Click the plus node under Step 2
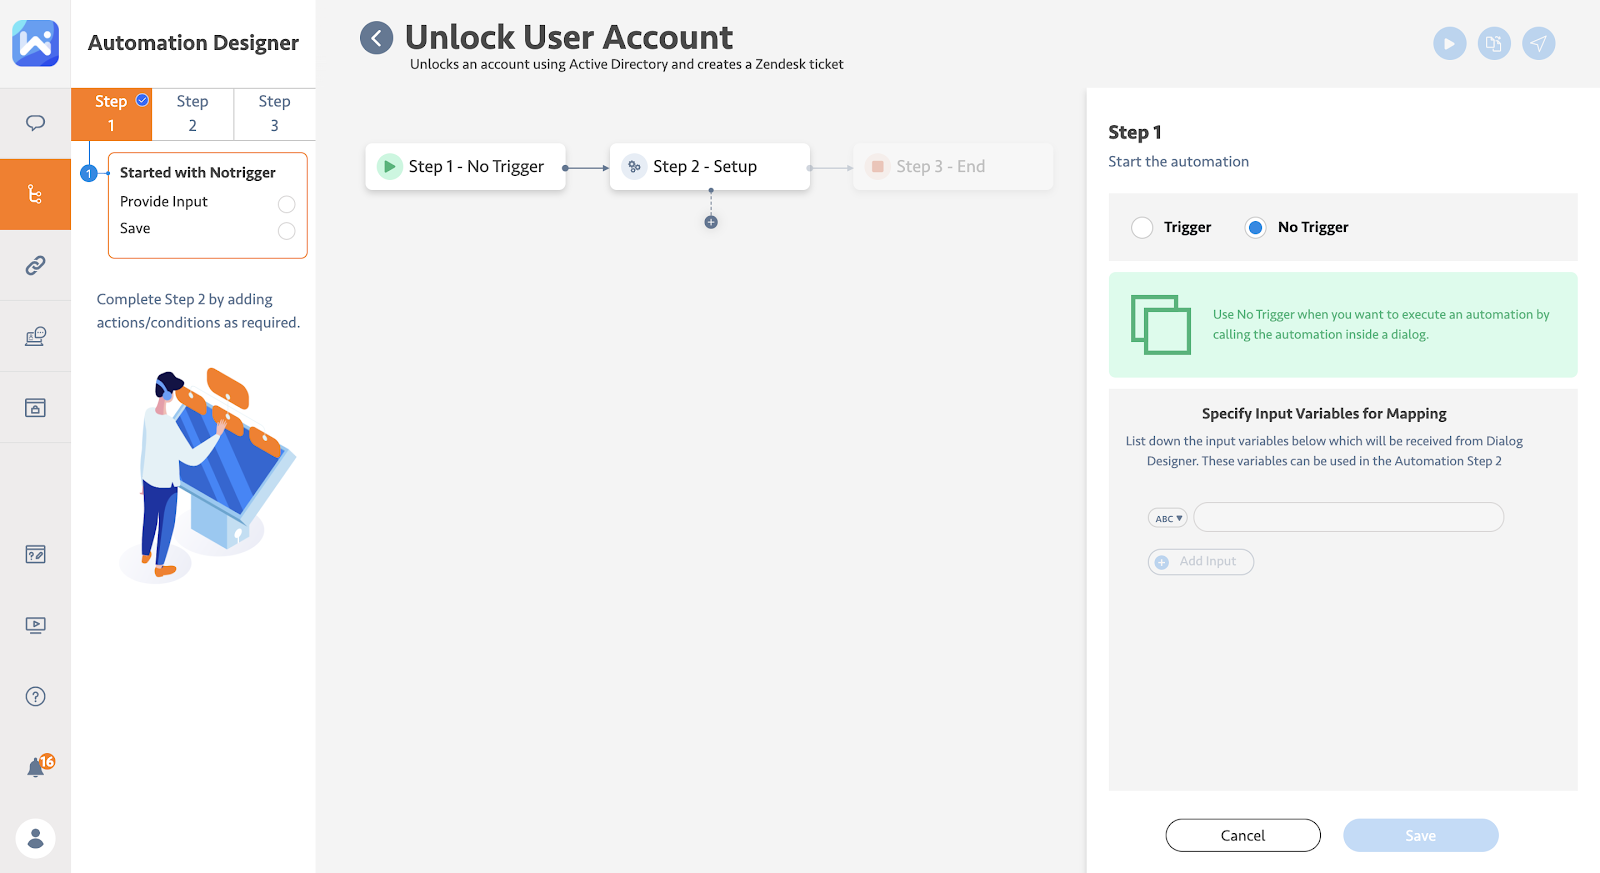The width and height of the screenshot is (1600, 873). [x=711, y=222]
